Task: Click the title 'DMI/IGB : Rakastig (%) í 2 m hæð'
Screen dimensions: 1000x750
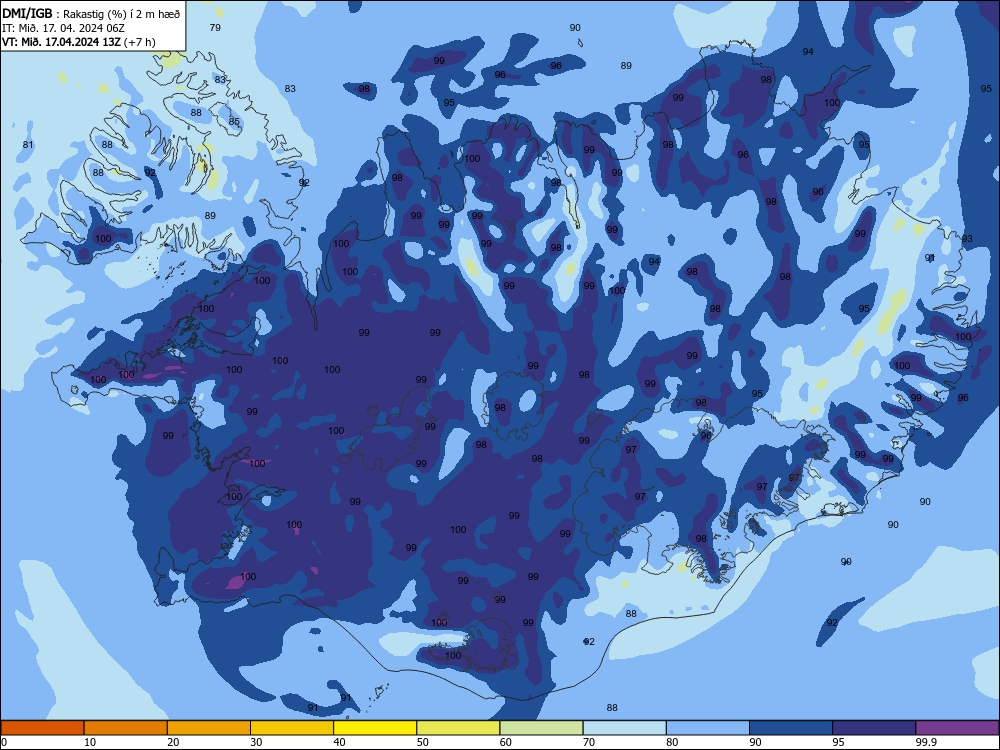Action: (91, 13)
